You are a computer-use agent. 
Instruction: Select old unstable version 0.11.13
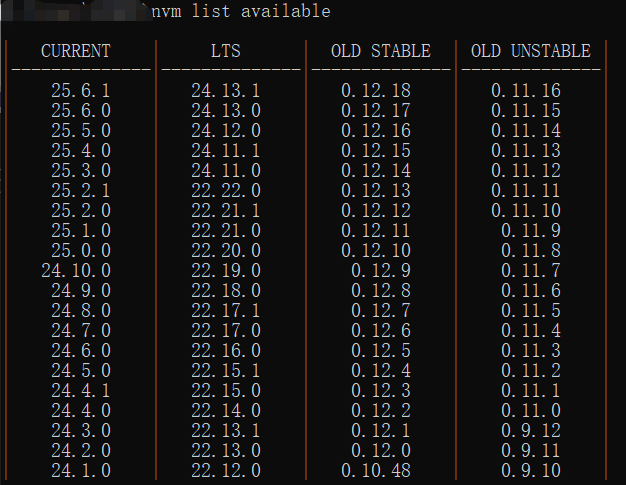(x=526, y=150)
